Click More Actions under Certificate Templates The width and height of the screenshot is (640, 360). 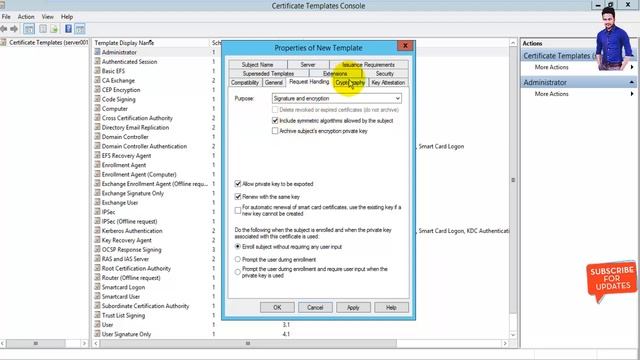[551, 67]
